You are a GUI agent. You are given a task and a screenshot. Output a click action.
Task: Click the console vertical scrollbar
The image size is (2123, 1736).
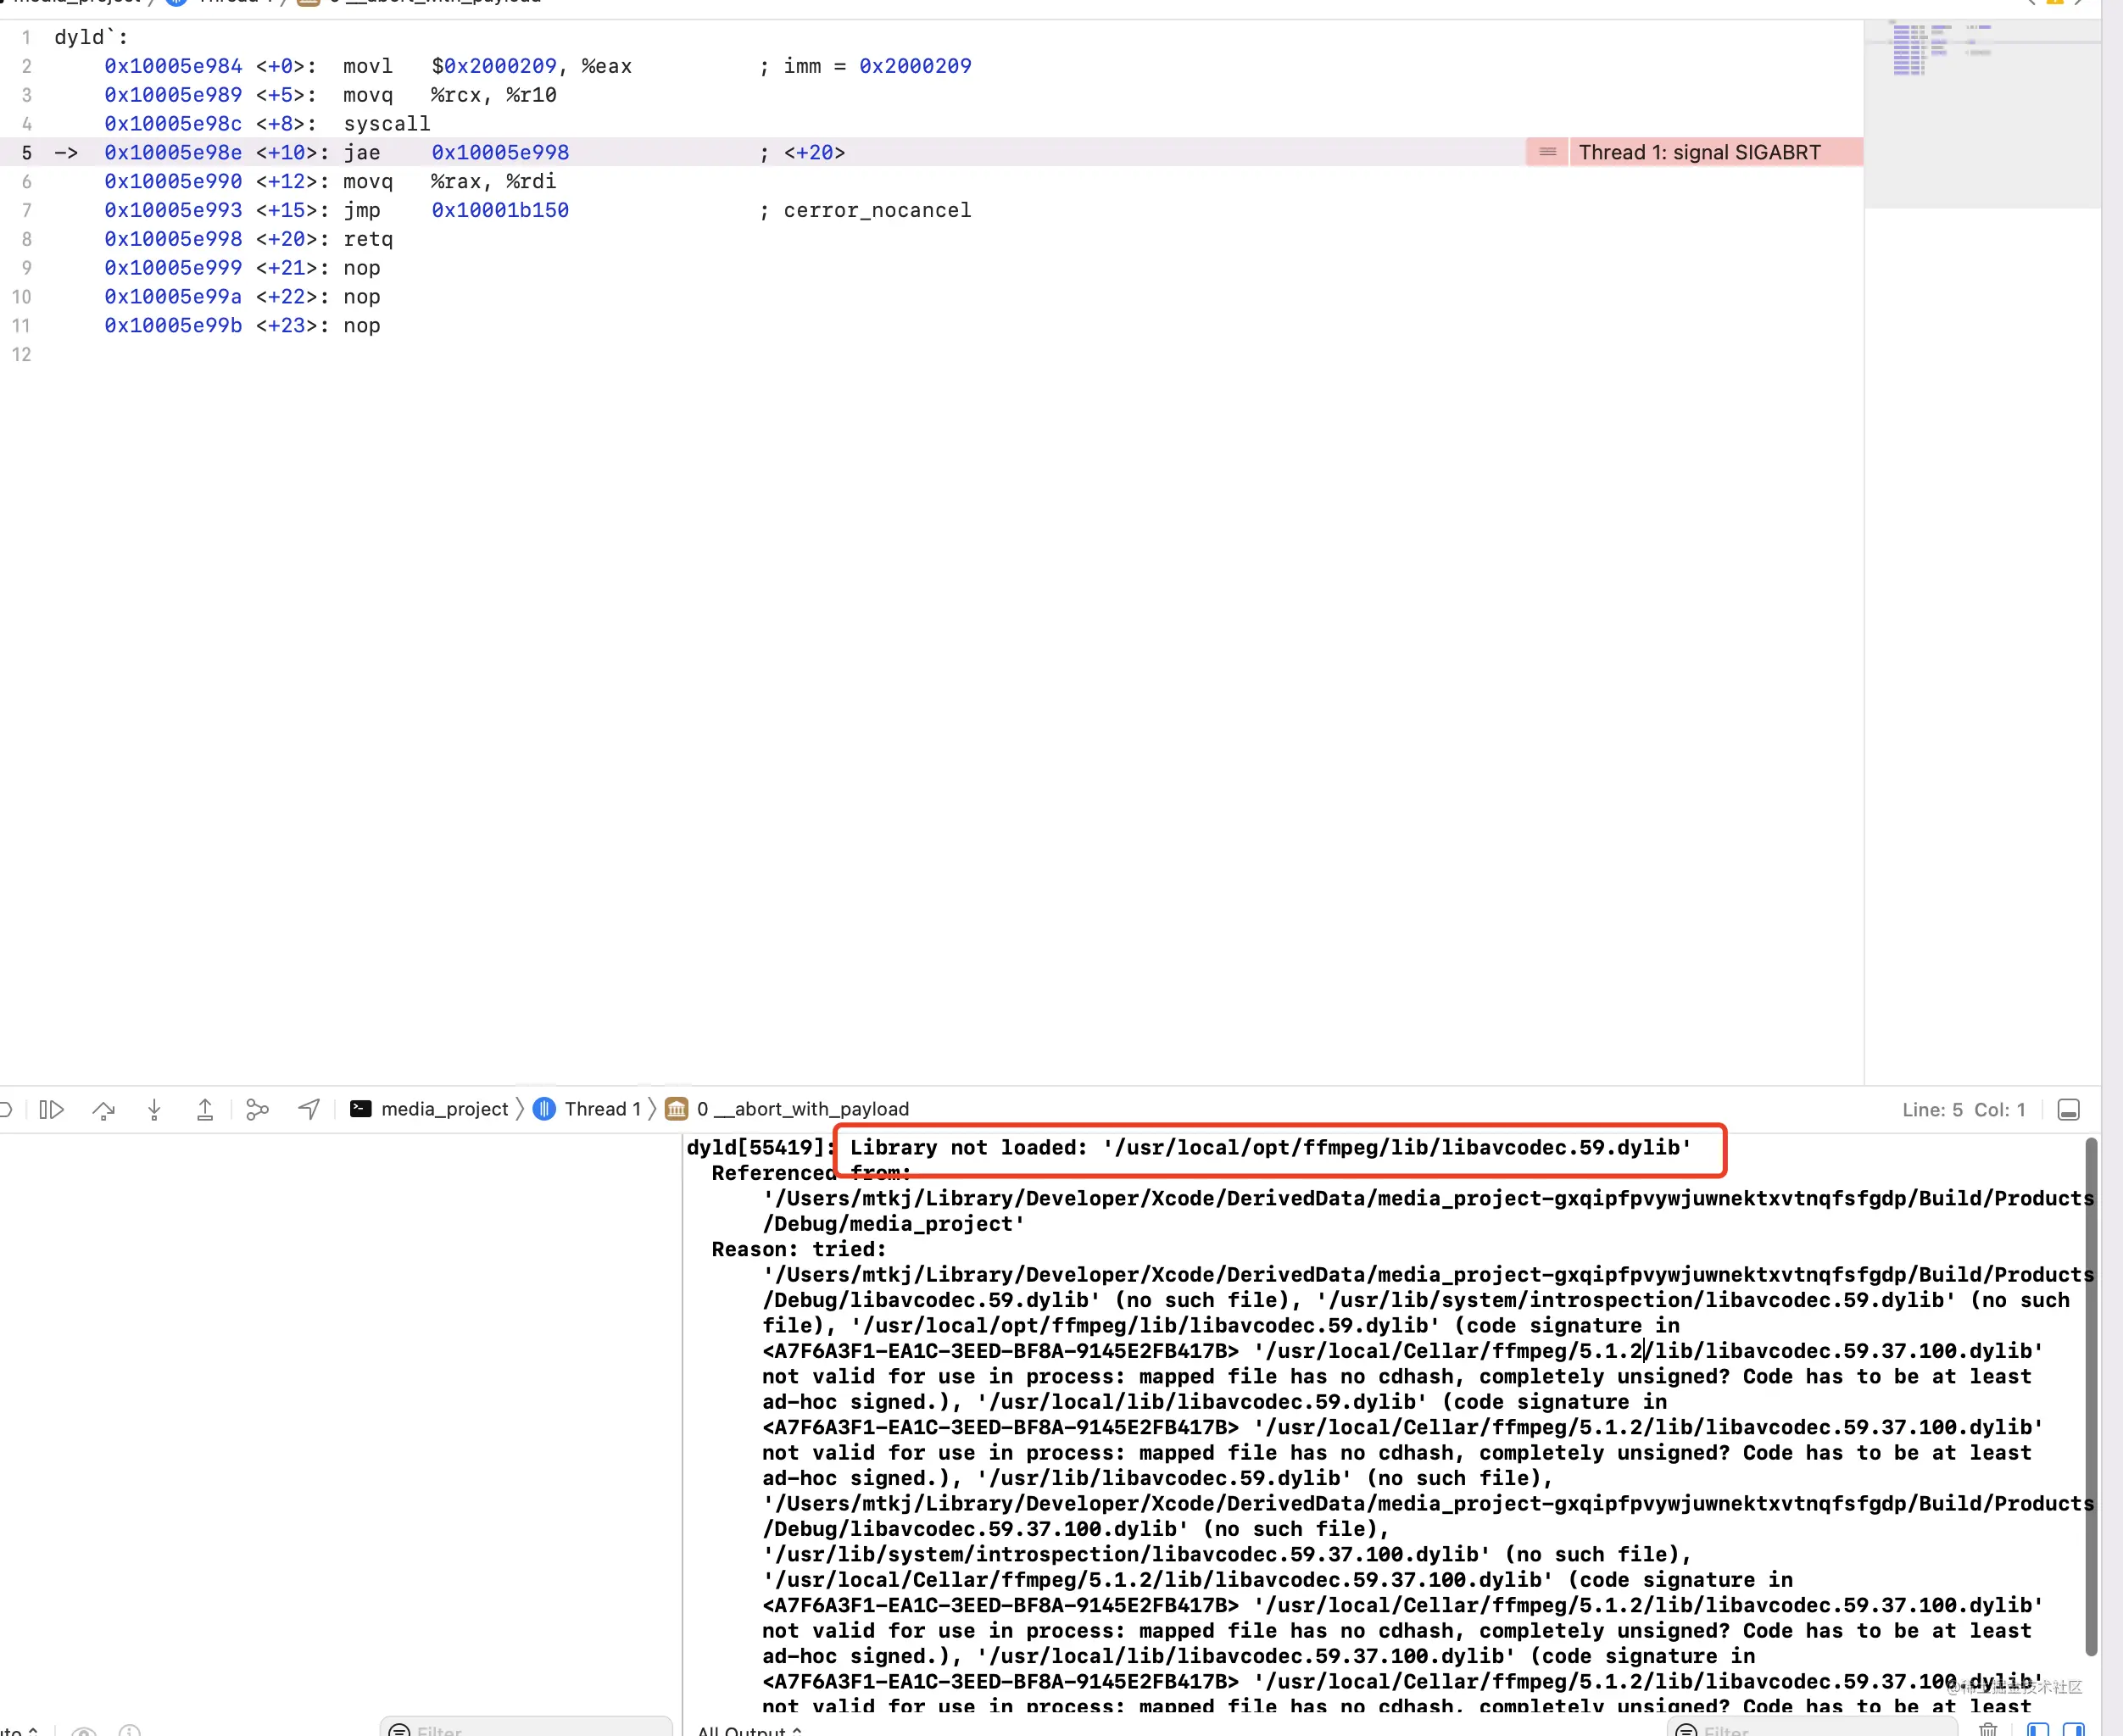pos(2090,1400)
